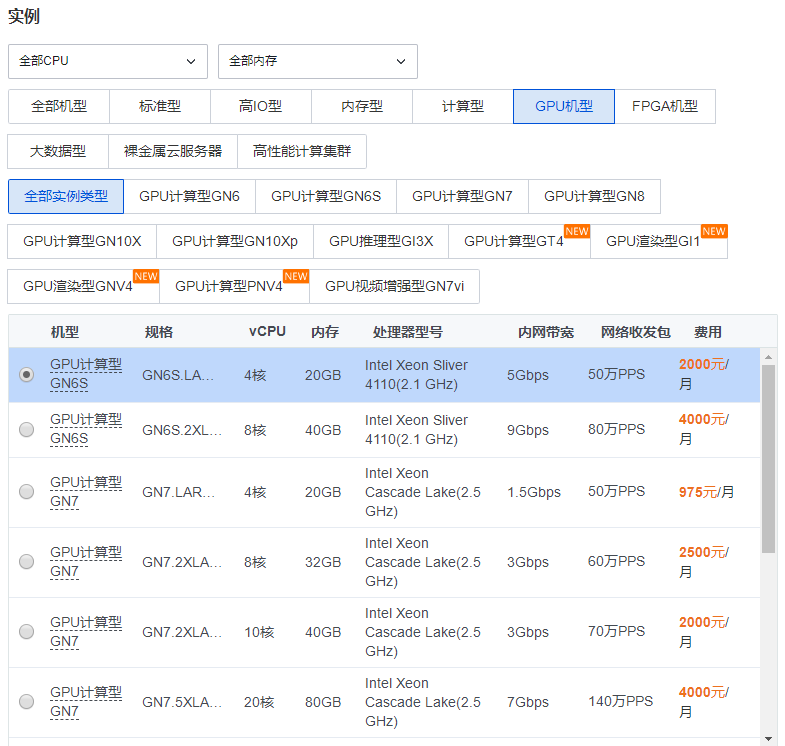The height and width of the screenshot is (746, 785).
Task: Switch to the FPGA机型 tab
Action: (664, 106)
